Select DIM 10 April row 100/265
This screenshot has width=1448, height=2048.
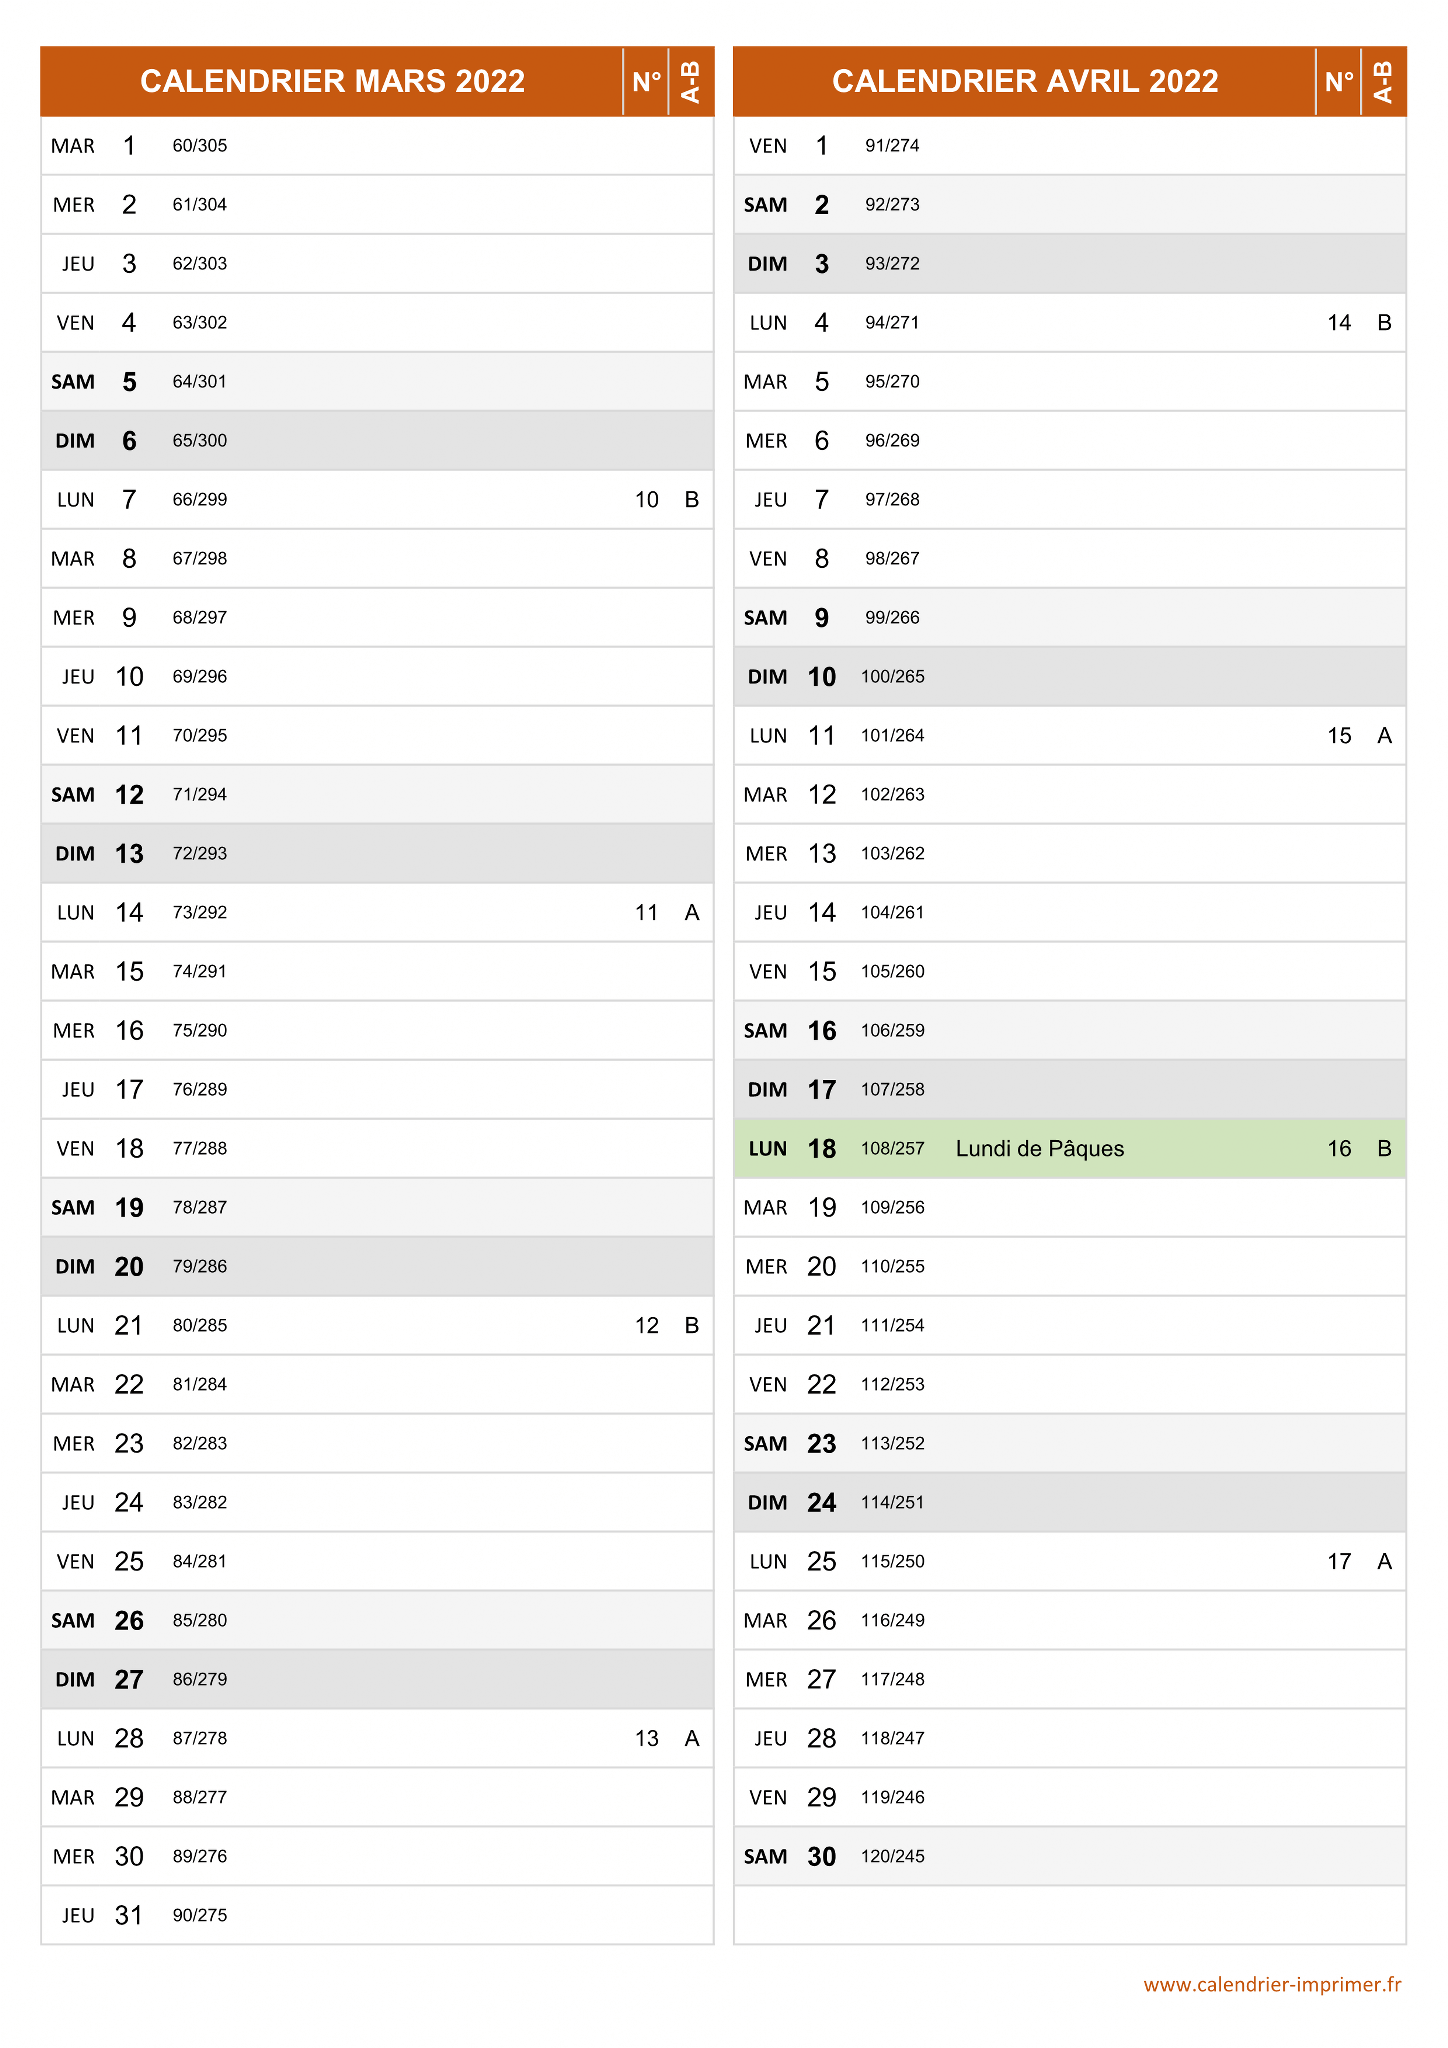(x=1070, y=677)
